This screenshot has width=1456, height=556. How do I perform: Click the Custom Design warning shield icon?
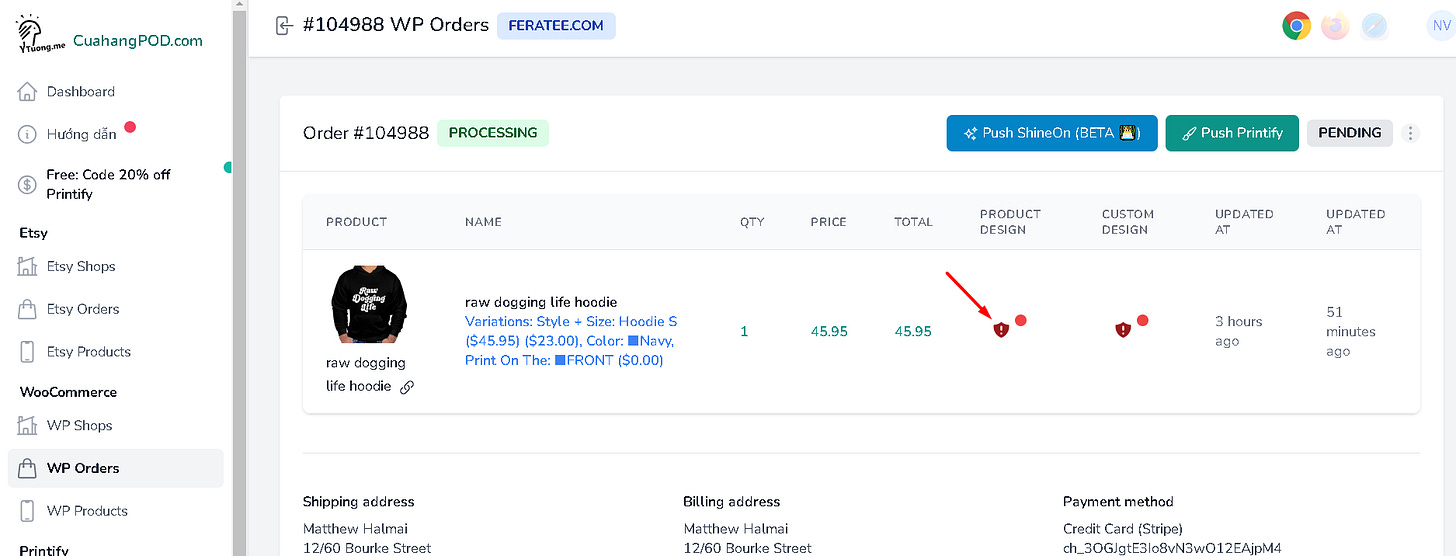pyautogui.click(x=1123, y=329)
